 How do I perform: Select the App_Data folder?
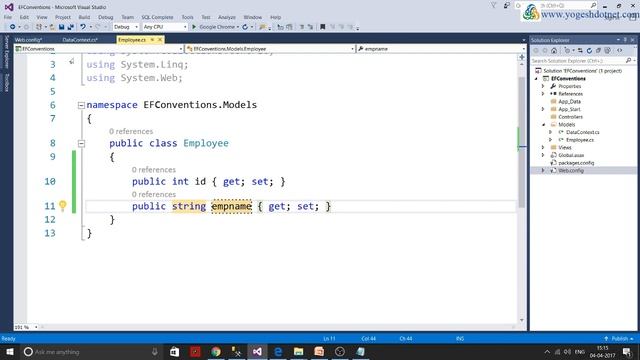(x=569, y=102)
